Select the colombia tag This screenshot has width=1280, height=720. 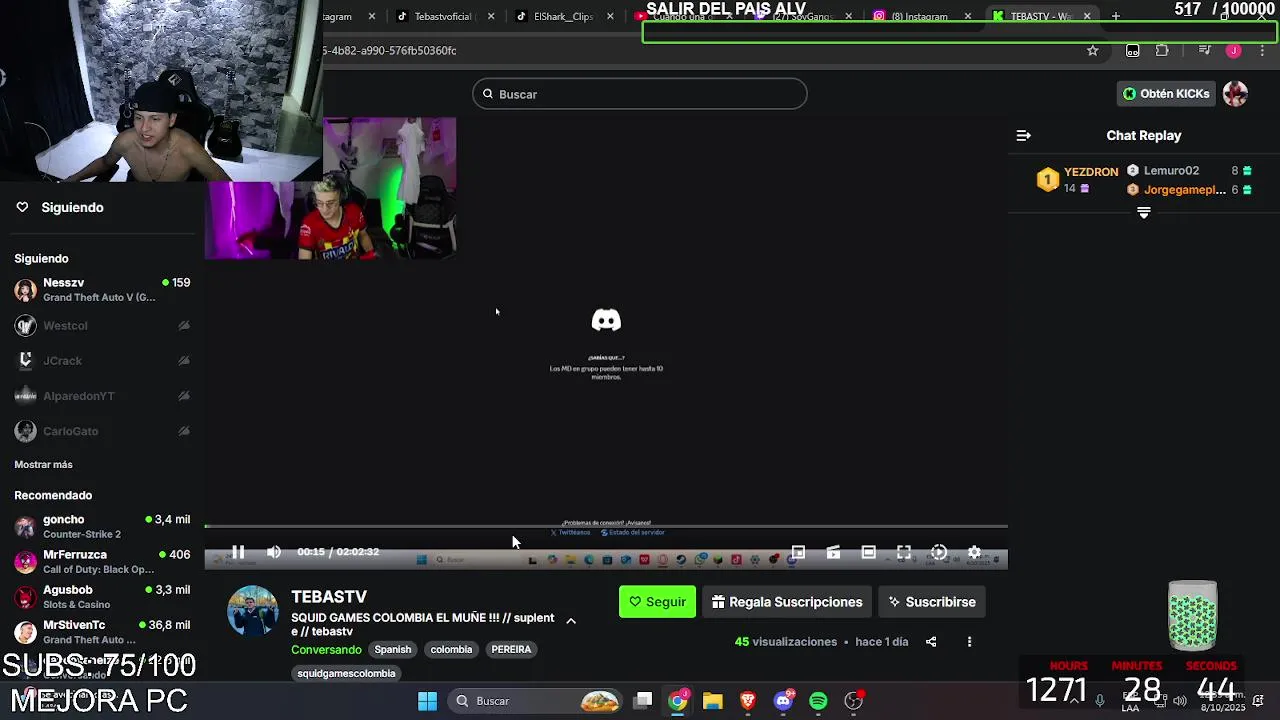pos(451,649)
